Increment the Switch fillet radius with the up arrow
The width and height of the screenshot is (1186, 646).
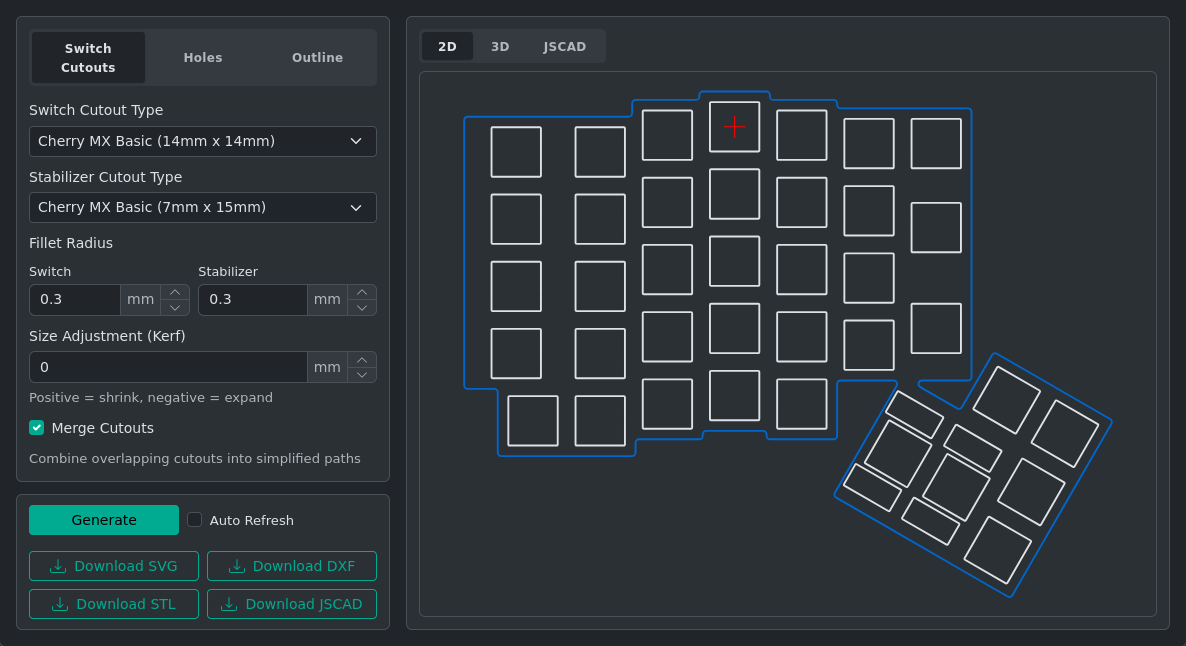[x=174, y=292]
